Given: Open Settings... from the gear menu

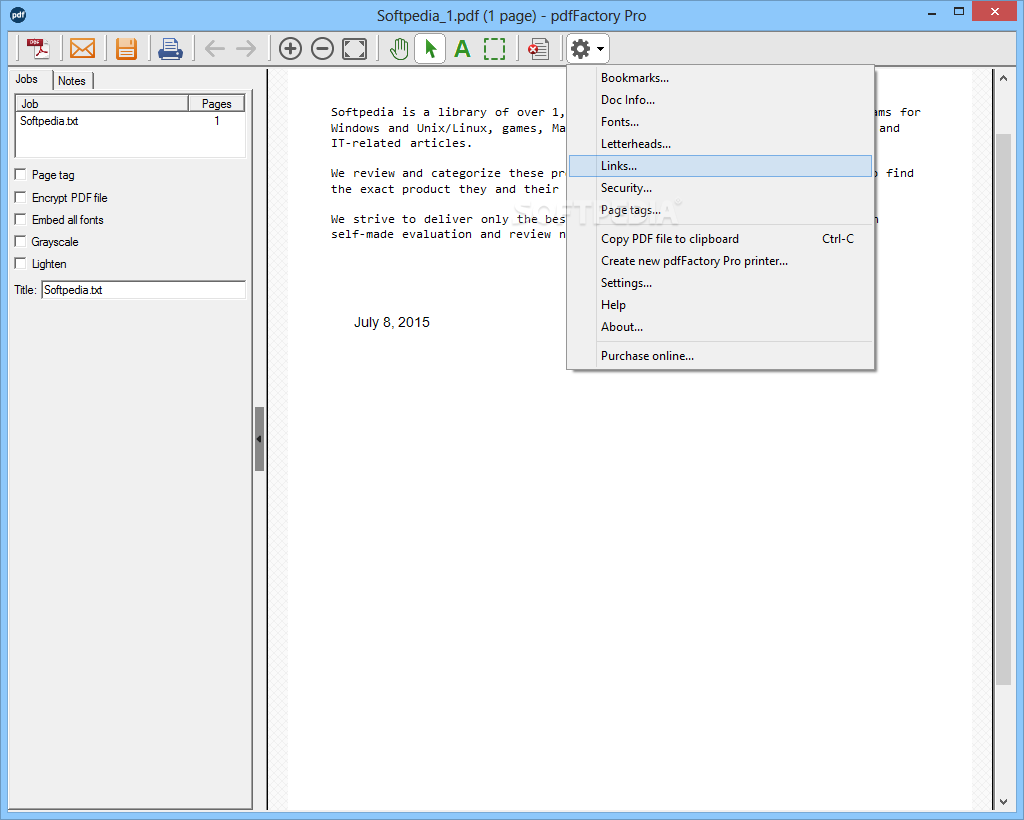Looking at the screenshot, I should 720,283.
